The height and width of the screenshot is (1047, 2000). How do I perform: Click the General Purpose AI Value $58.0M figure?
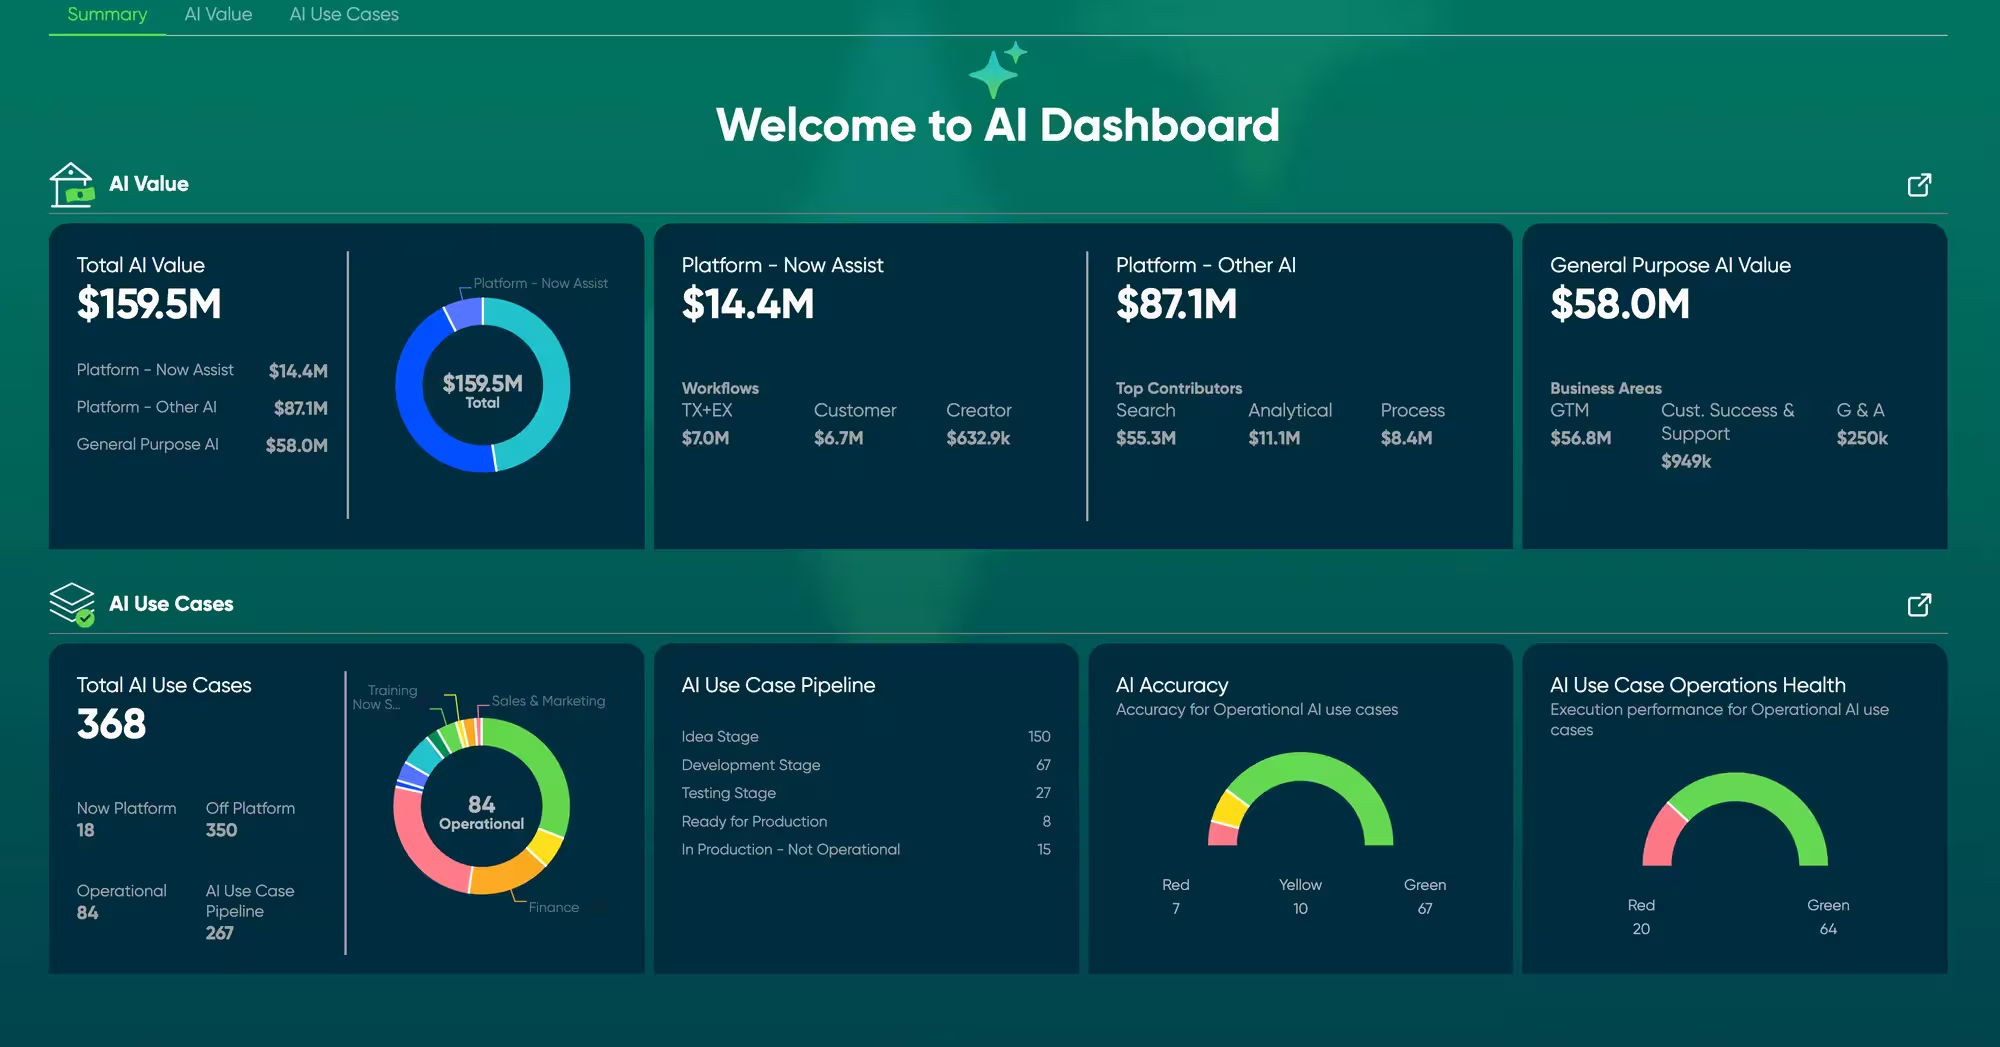1619,304
